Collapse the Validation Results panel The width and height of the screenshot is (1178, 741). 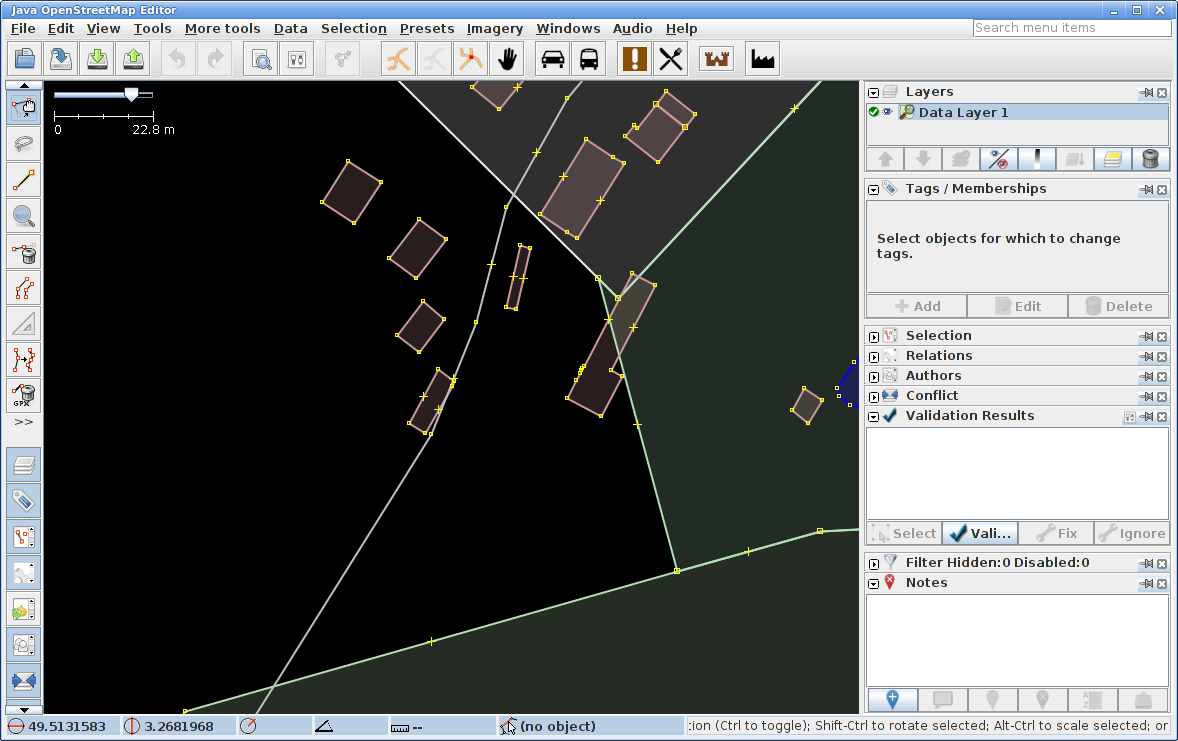873,416
